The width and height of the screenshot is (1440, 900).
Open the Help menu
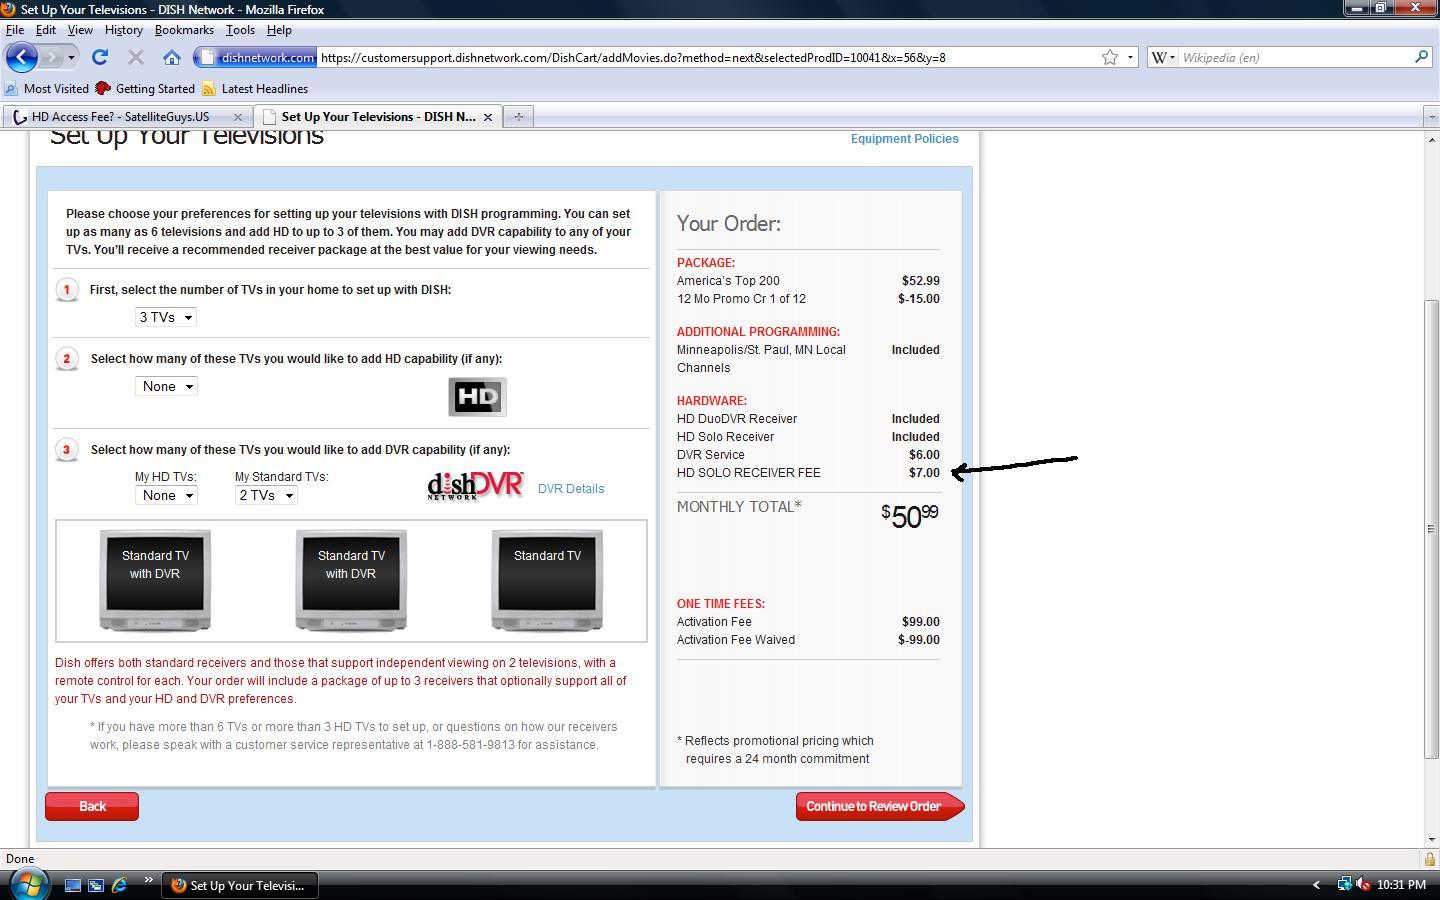click(x=279, y=30)
